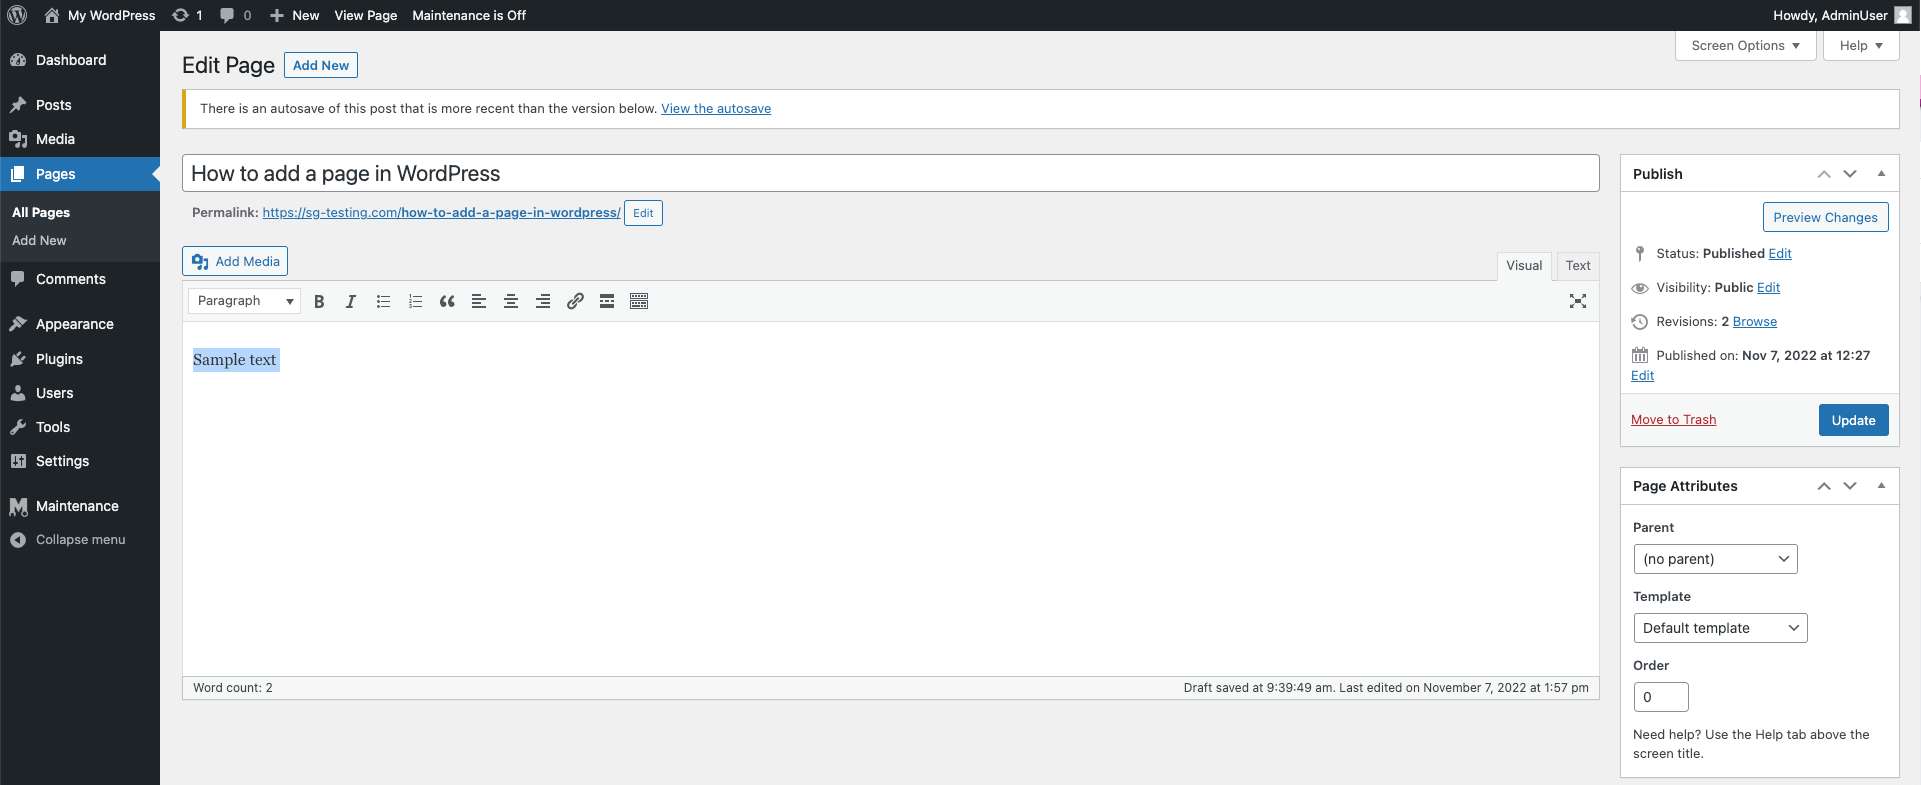This screenshot has width=1921, height=785.
Task: Click Move to Trash link
Action: [x=1673, y=420]
